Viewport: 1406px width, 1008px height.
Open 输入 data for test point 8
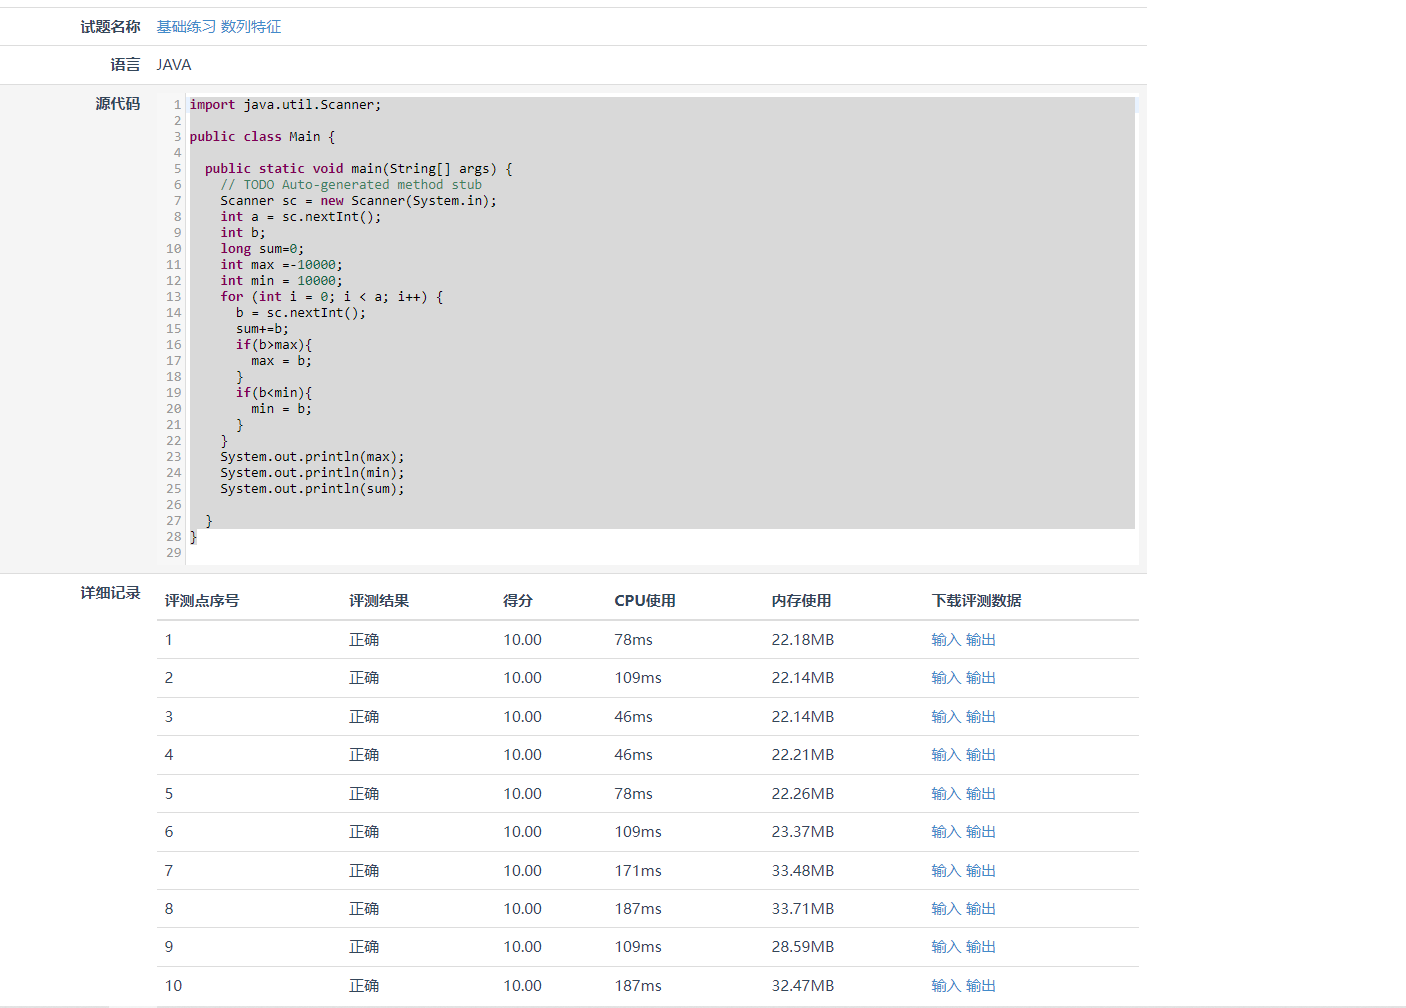(945, 909)
